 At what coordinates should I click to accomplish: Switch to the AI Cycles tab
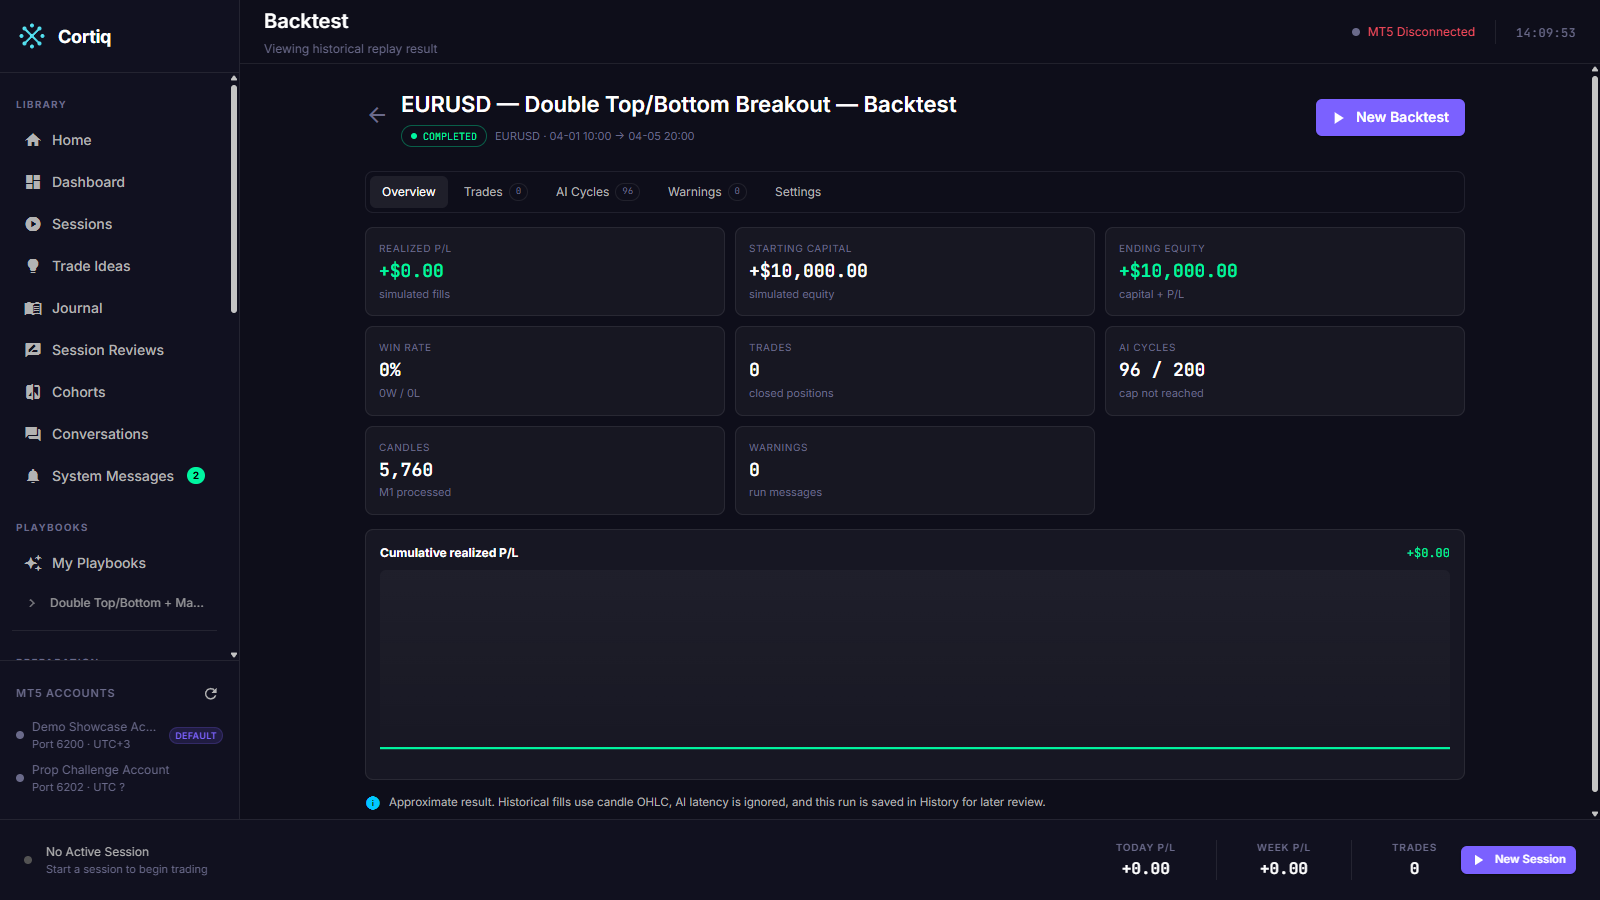click(x=597, y=192)
